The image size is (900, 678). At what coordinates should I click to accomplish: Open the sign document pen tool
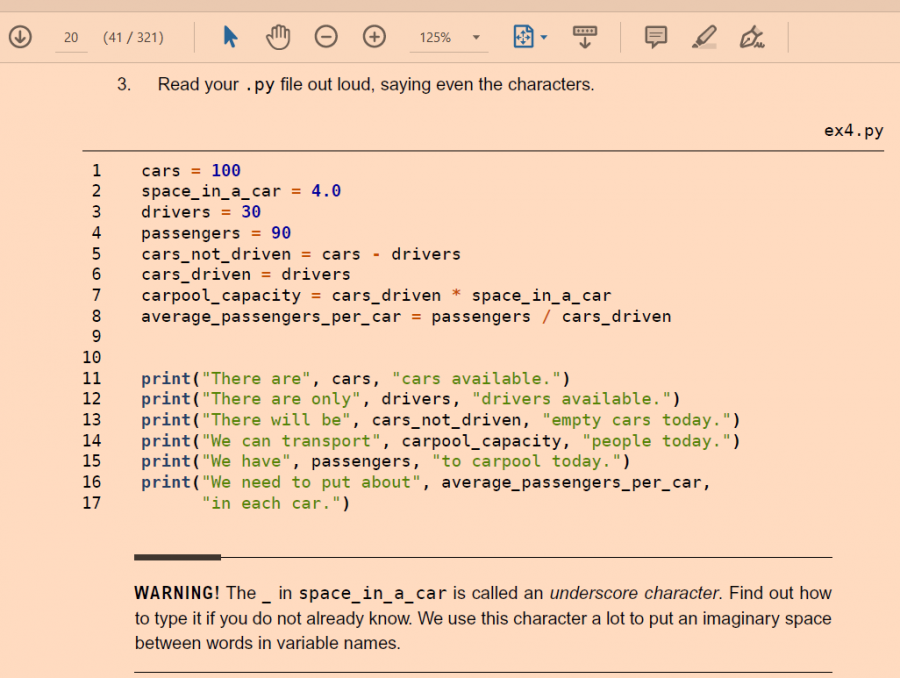click(752, 38)
